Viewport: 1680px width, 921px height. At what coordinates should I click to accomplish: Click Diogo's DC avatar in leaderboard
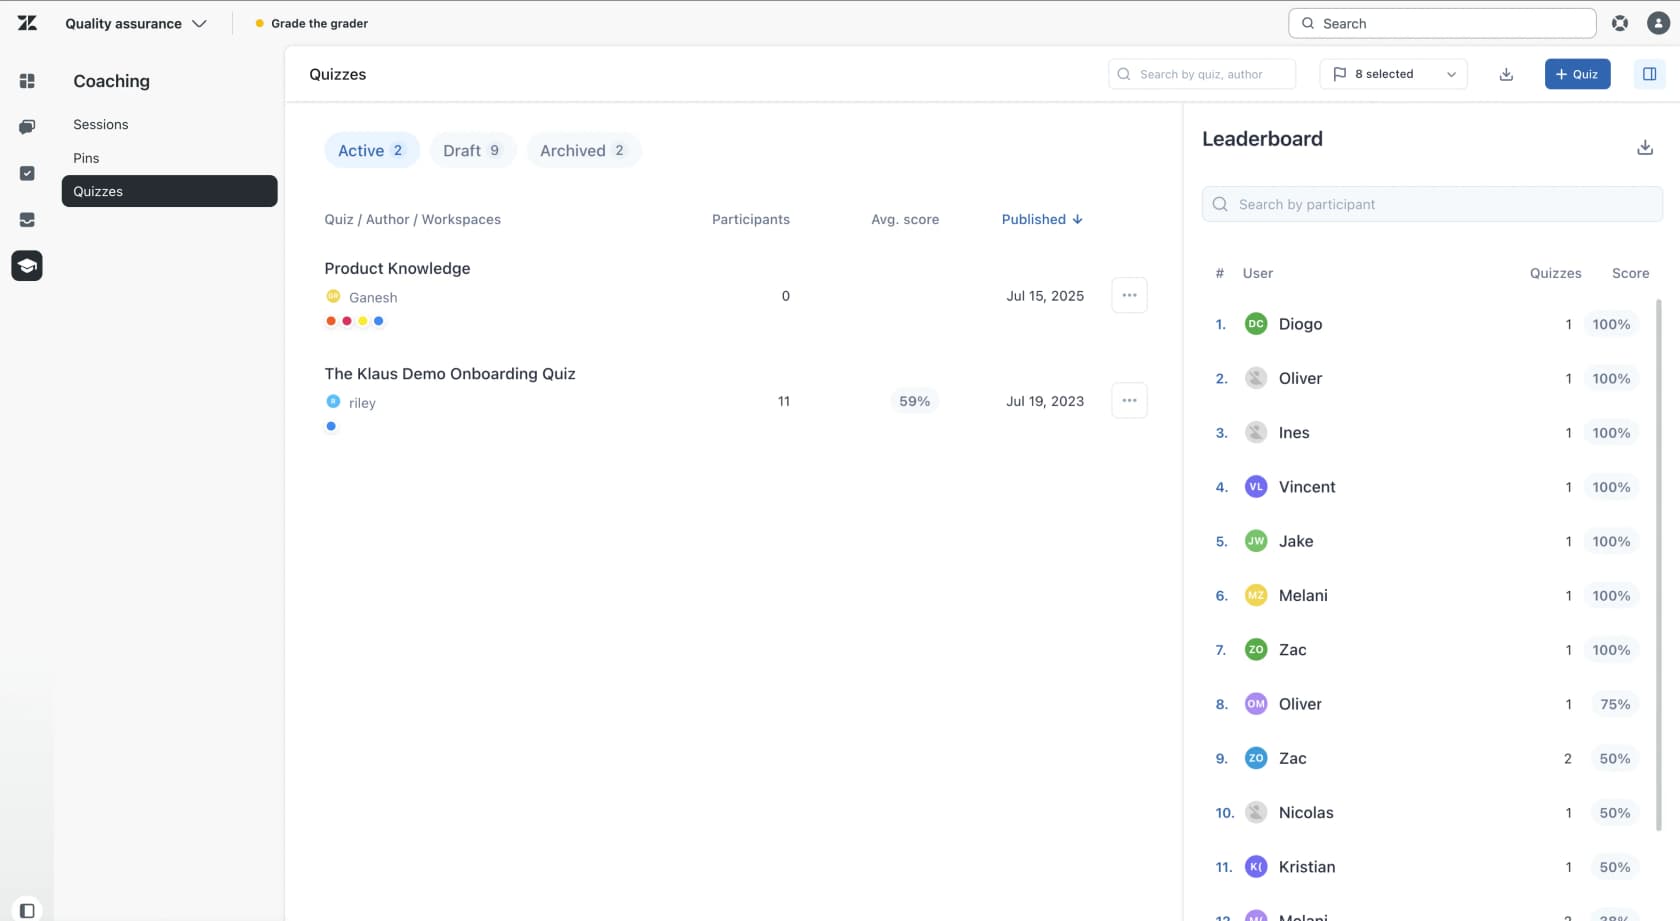[x=1256, y=324]
